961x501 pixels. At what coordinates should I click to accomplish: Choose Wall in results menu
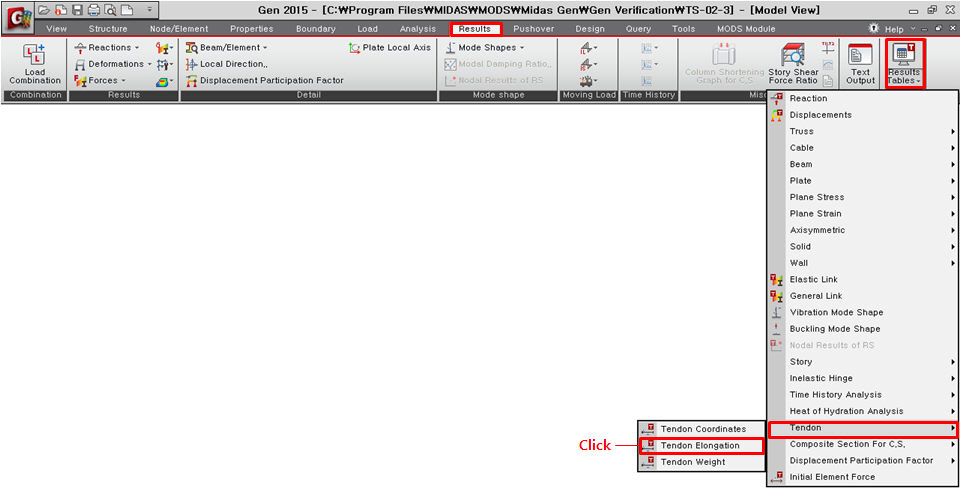862,263
